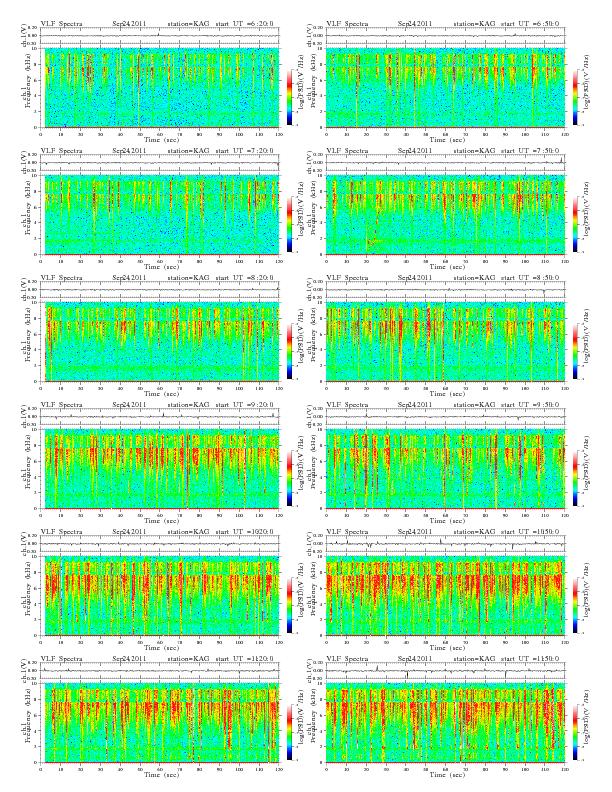The image size is (612, 792).
Task: Open the spectrogram starting at UT 10:50:0
Action: 445,596
